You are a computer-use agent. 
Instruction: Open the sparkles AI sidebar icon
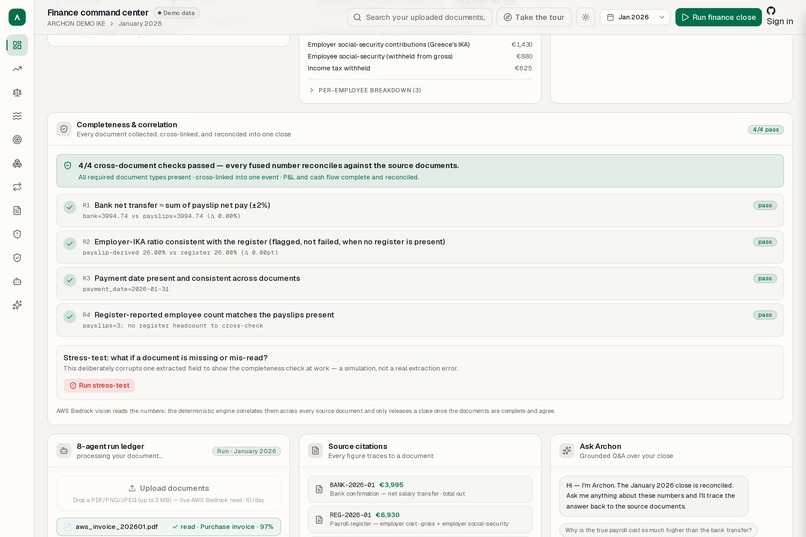[x=17, y=305]
